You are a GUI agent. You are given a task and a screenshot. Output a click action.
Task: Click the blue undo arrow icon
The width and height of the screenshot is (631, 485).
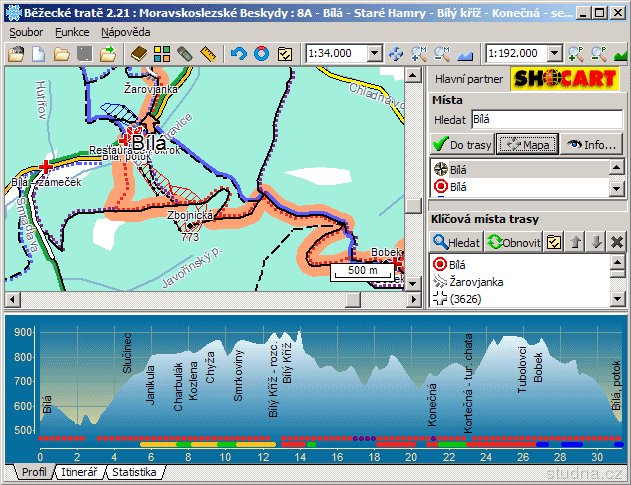tap(238, 54)
